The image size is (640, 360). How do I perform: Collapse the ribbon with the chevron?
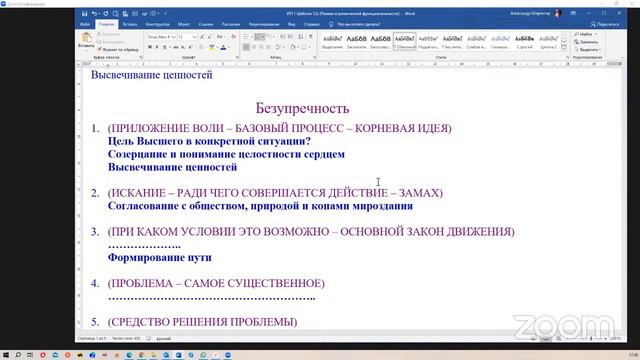622,58
